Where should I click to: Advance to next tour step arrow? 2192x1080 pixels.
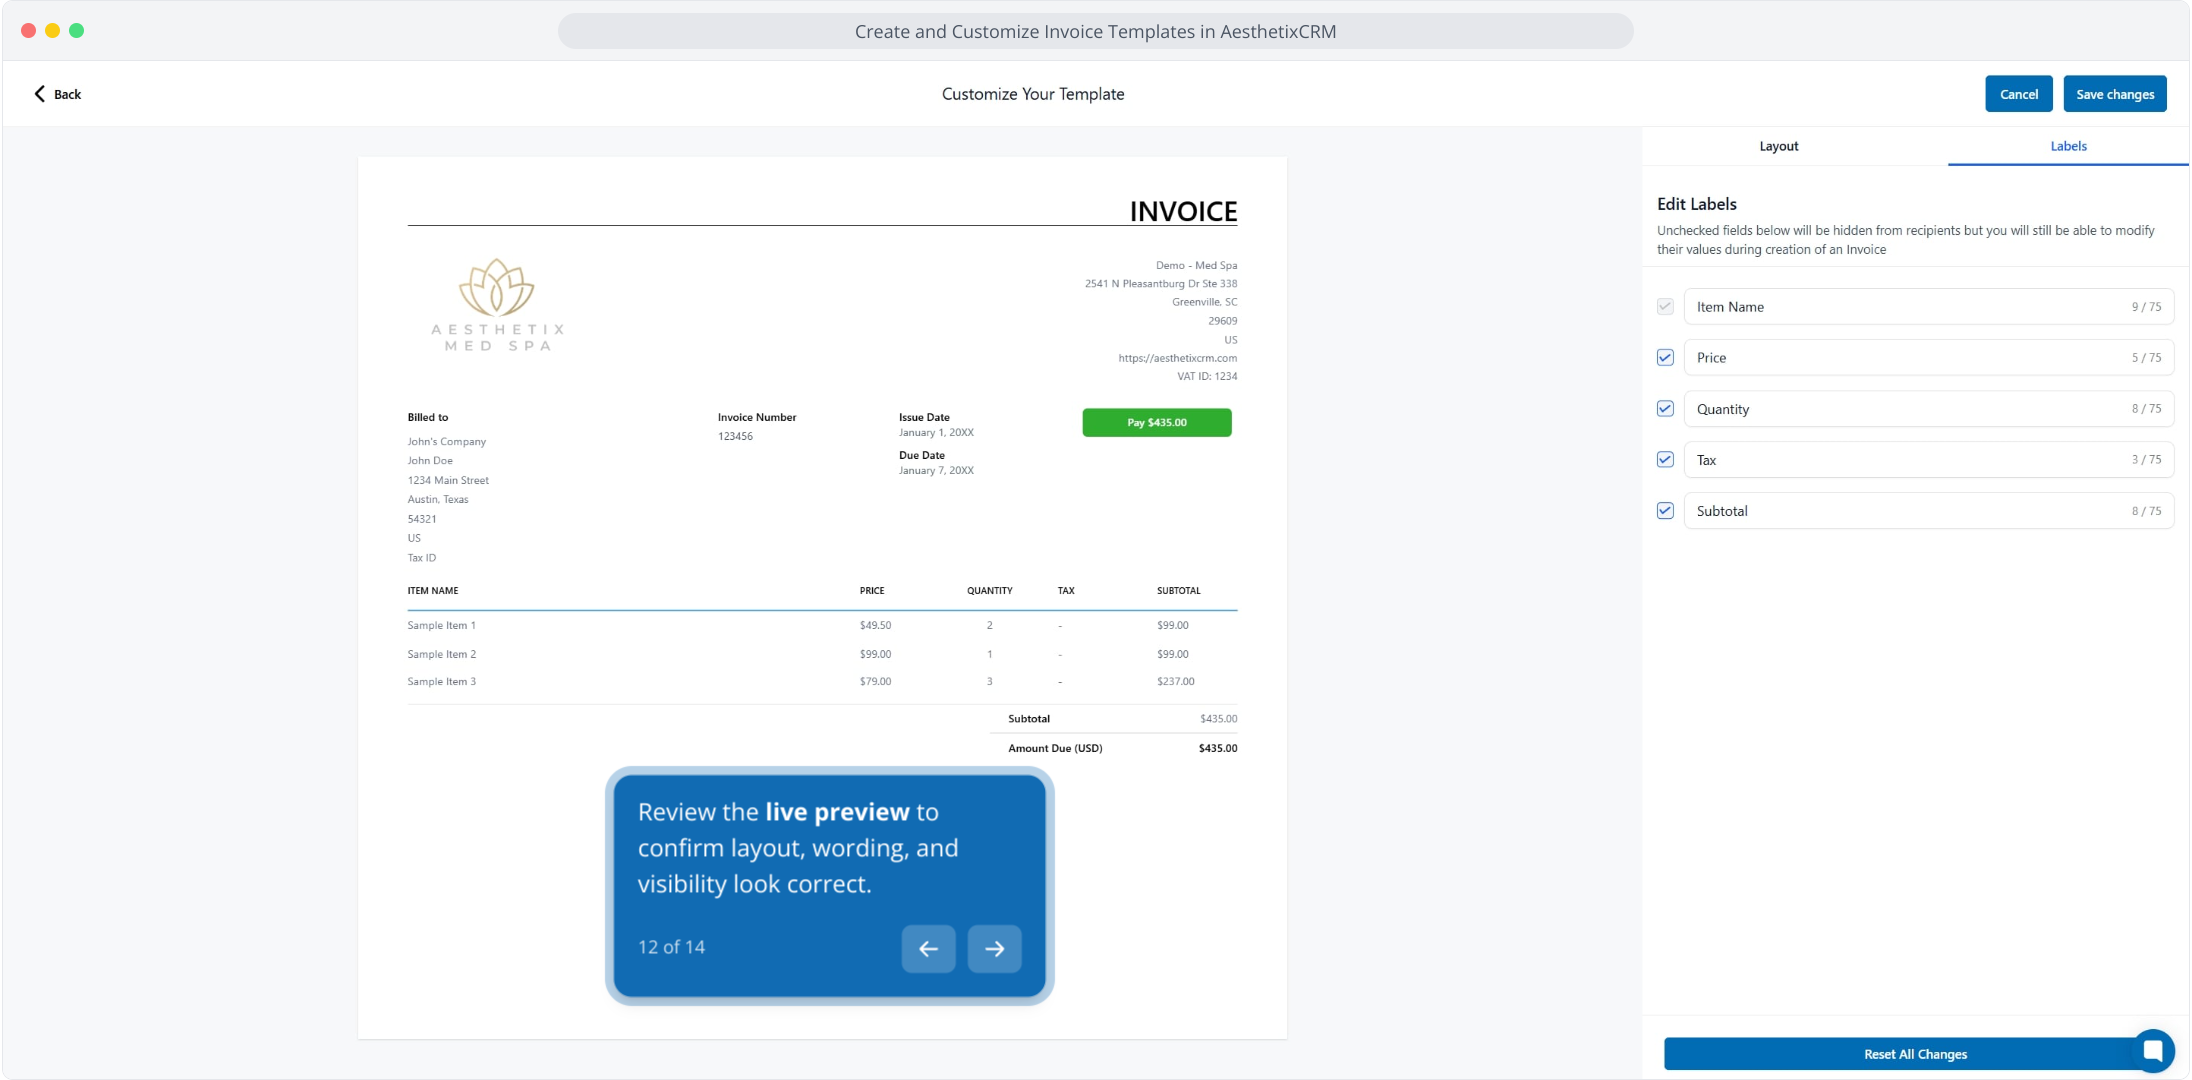[x=994, y=949]
